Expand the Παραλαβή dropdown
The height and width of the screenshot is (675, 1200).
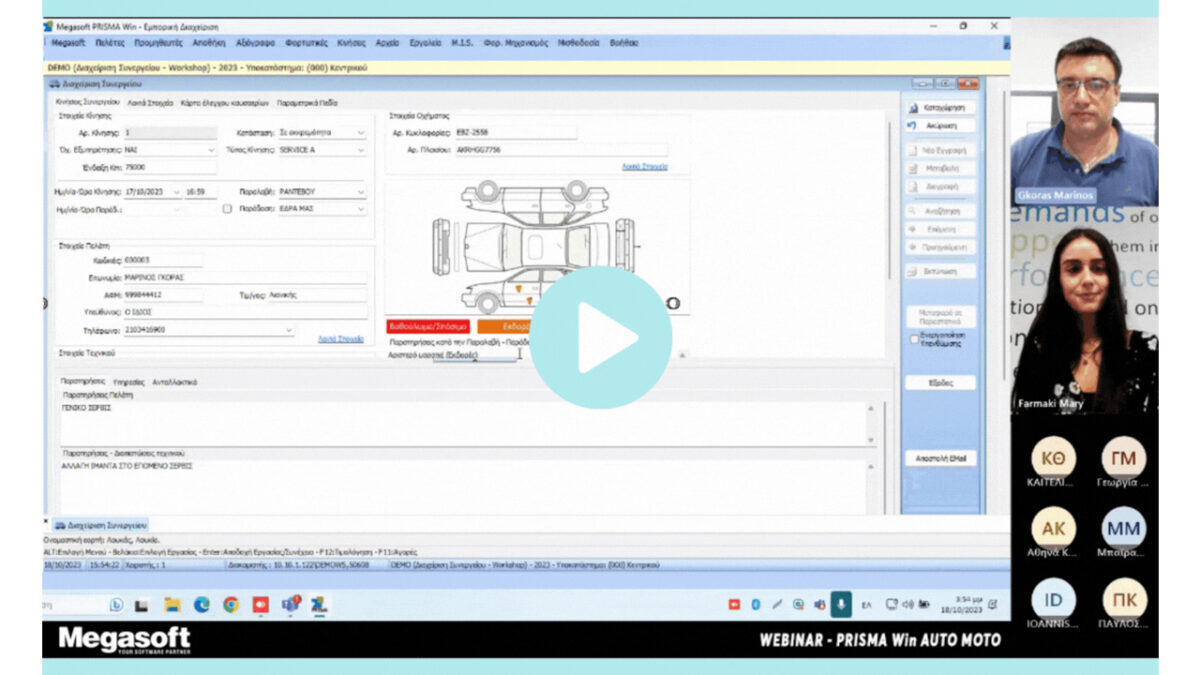(360, 191)
